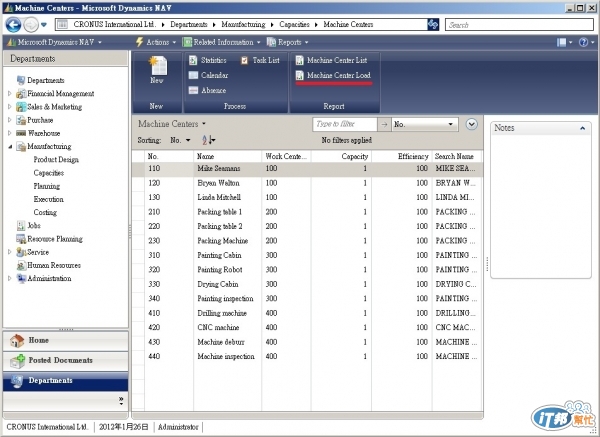Select the Linda Mitchell row
Screen dimensions: 600x437
click(x=307, y=197)
